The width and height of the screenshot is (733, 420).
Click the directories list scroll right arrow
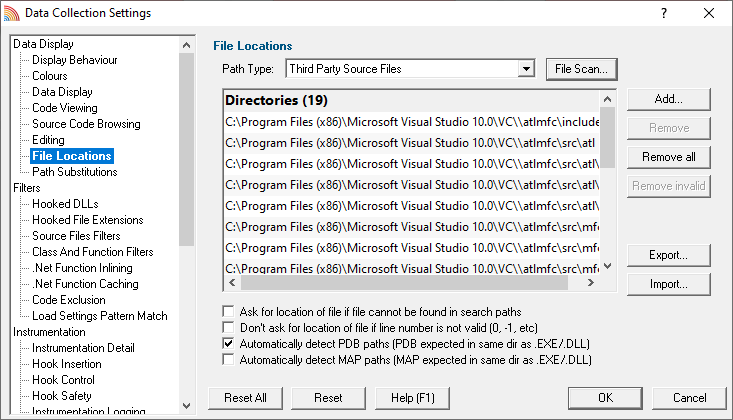coord(591,282)
